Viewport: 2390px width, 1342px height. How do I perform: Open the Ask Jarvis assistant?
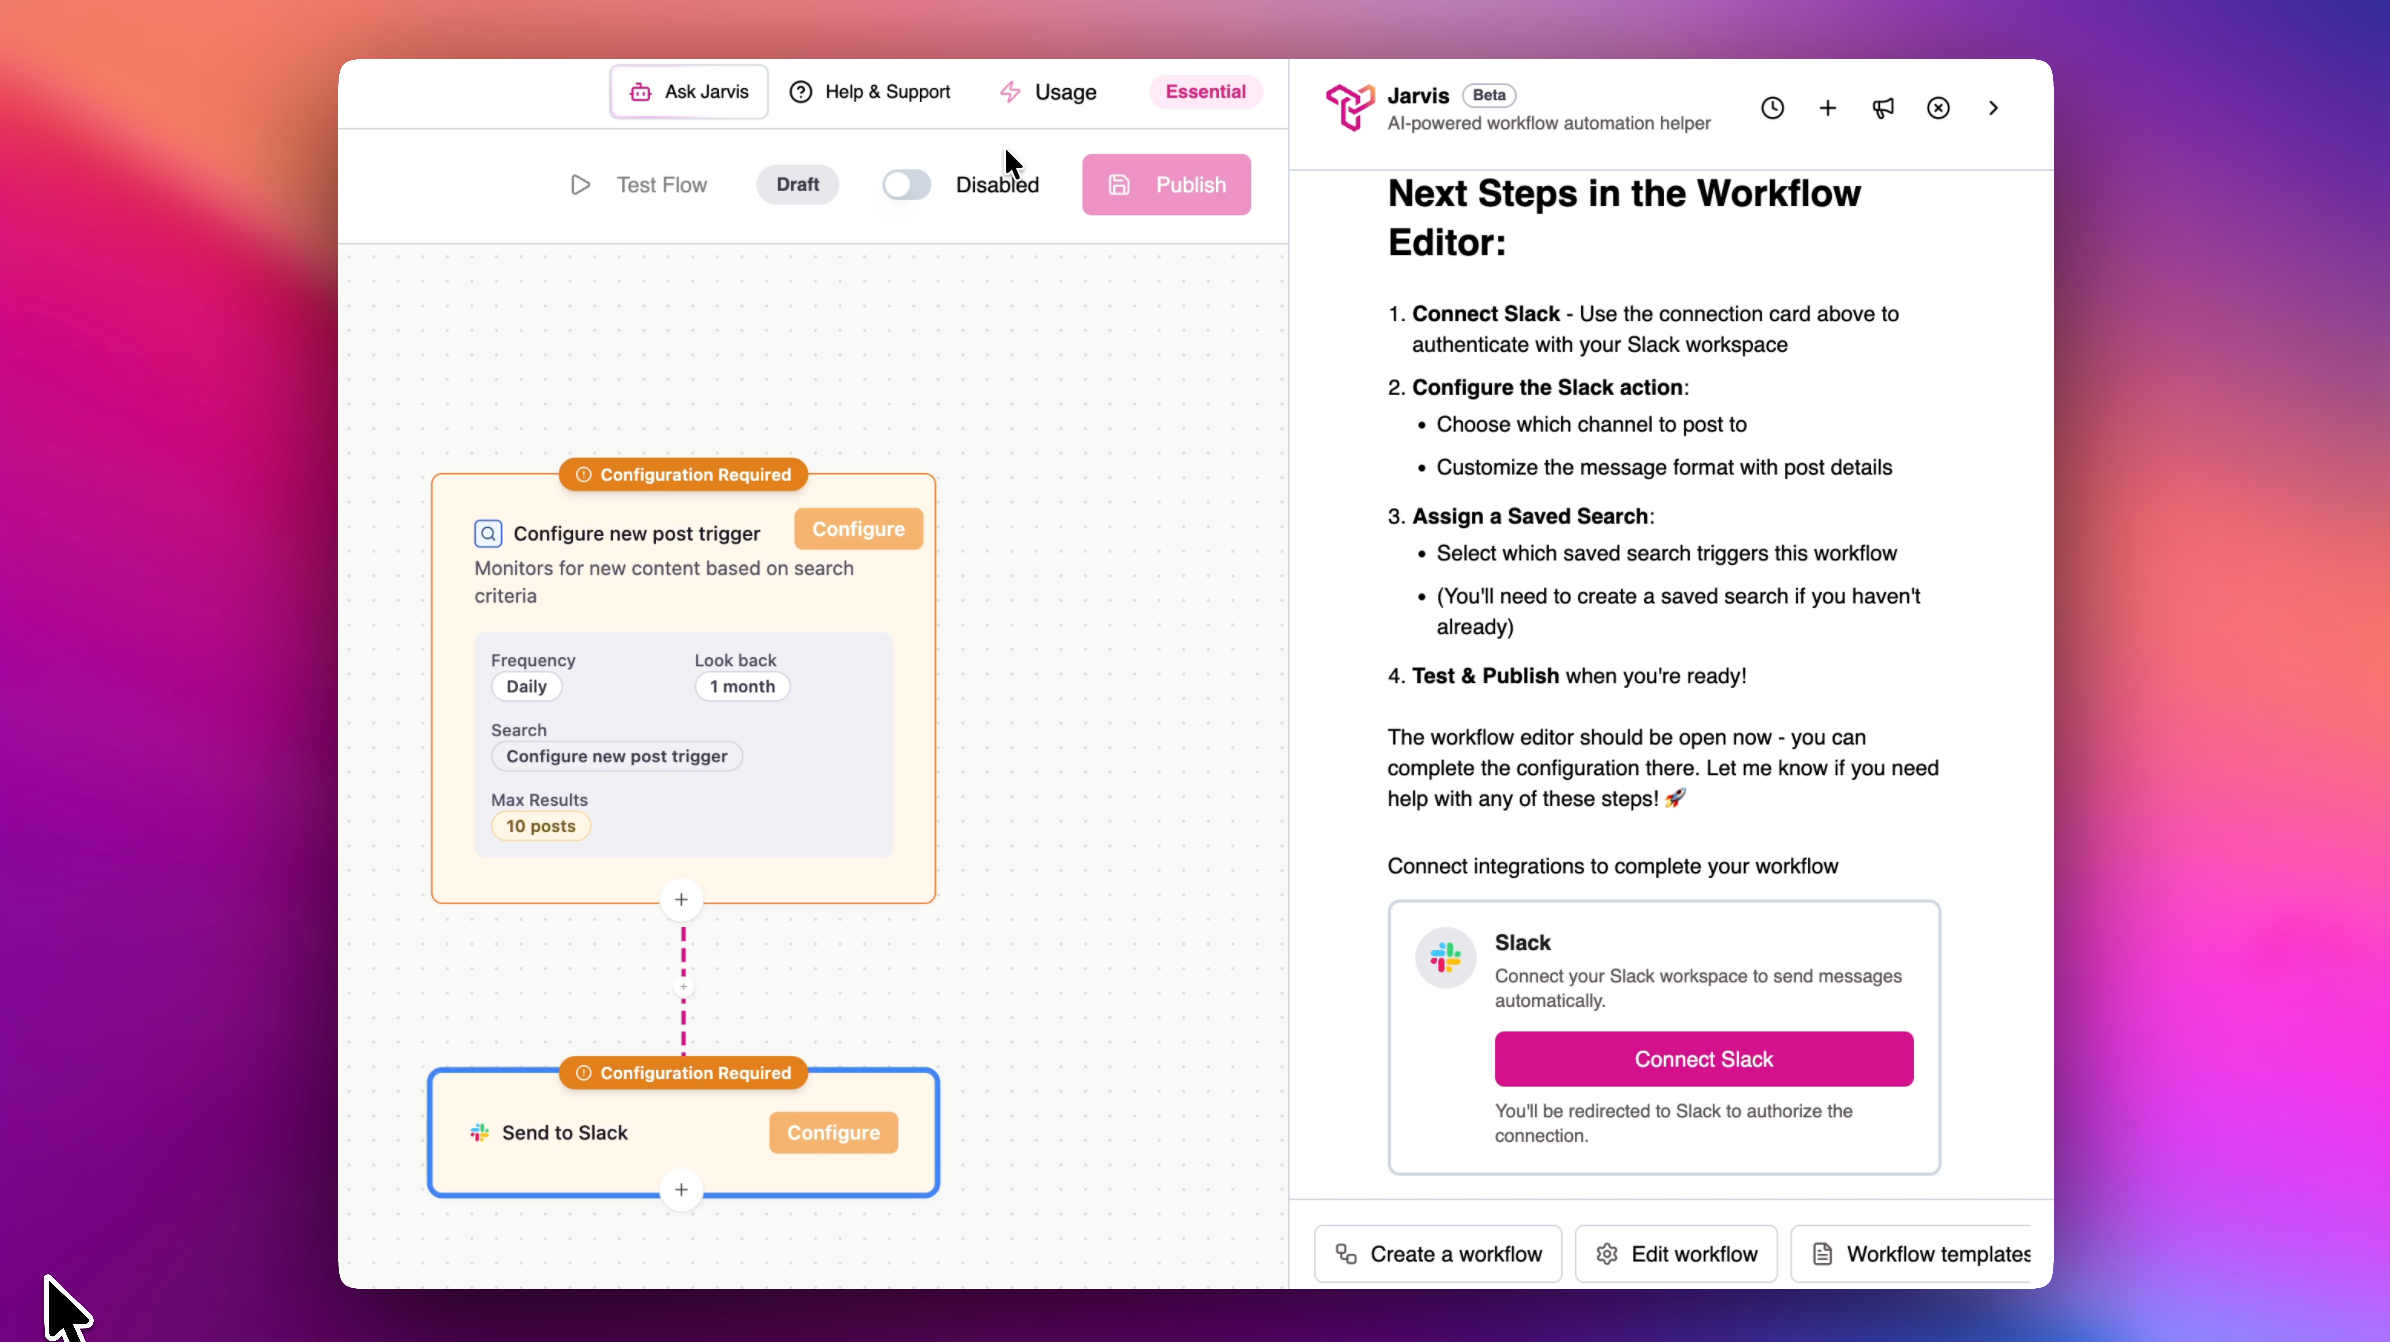click(x=689, y=92)
